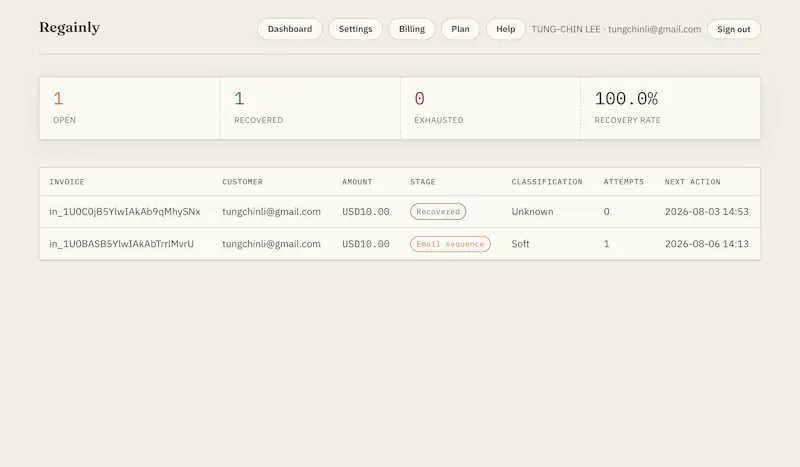Click the user email tungchinli@gmail.com in header
This screenshot has height=467, width=800.
pyautogui.click(x=655, y=29)
